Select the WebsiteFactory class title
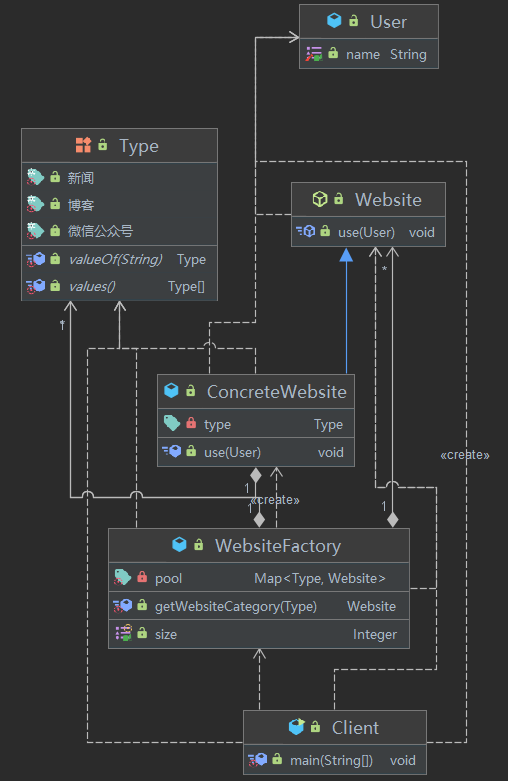 [278, 546]
